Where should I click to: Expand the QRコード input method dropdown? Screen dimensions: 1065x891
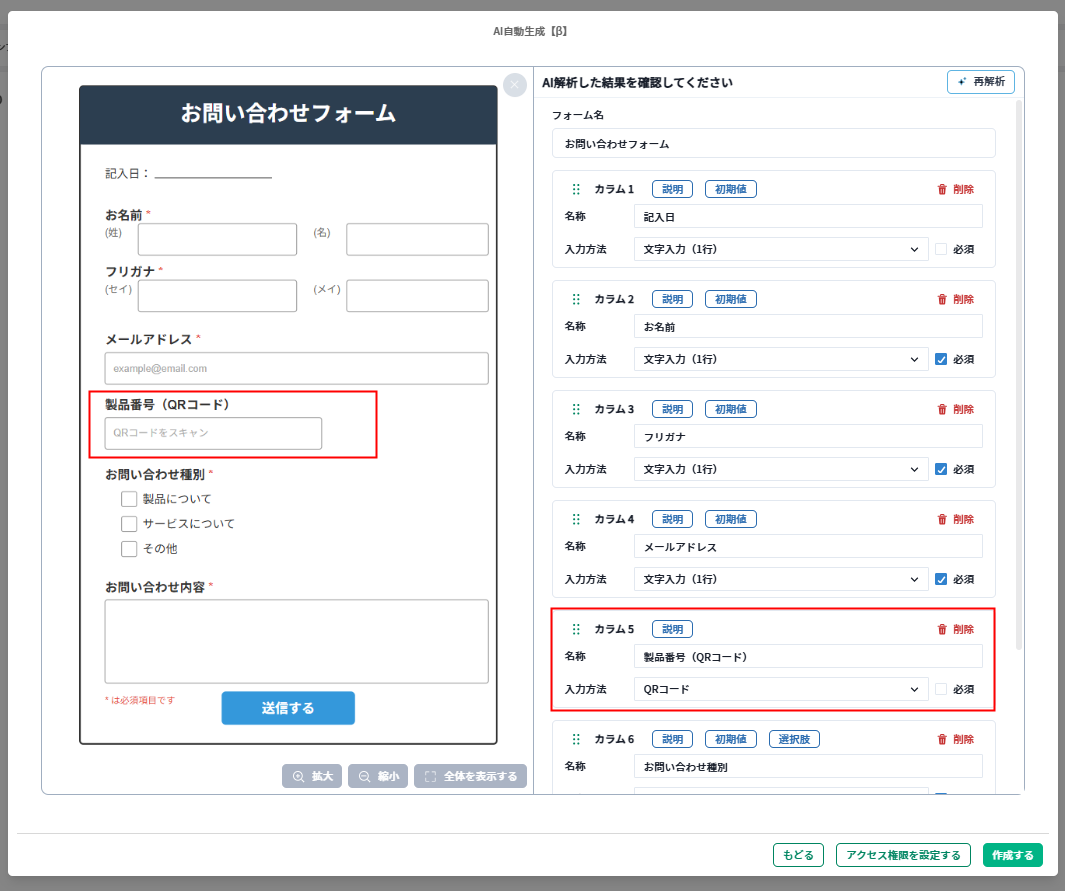pos(781,689)
